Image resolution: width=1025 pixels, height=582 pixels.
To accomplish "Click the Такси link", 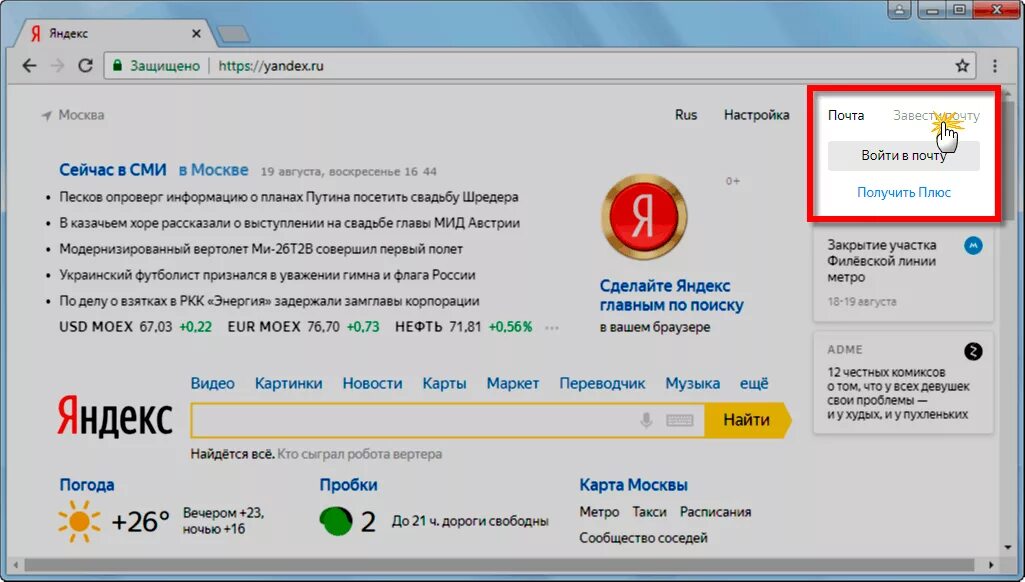I will (649, 511).
